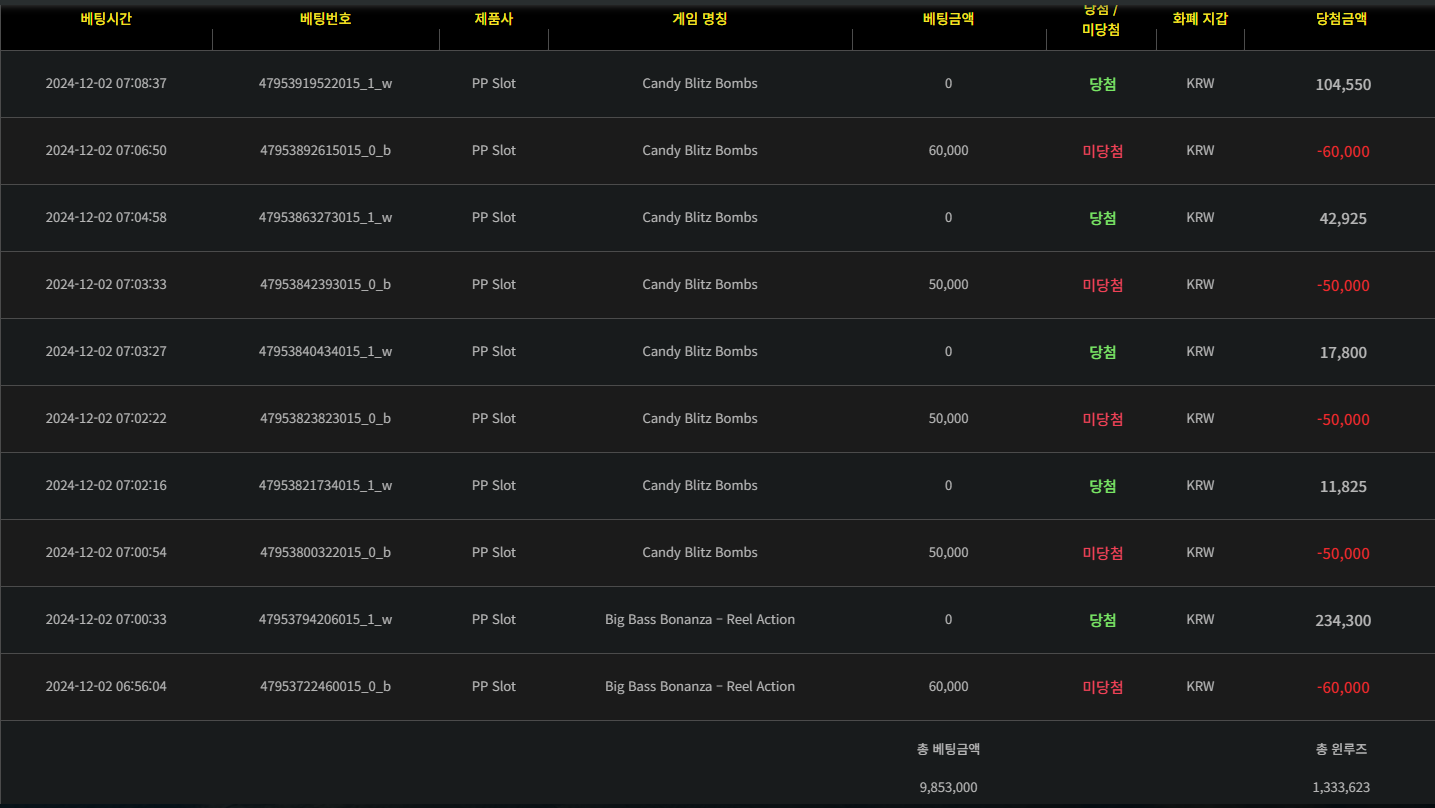The image size is (1435, 808).
Task: Click Big Bass Bonanza game at 06:56:04
Action: [x=700, y=687]
